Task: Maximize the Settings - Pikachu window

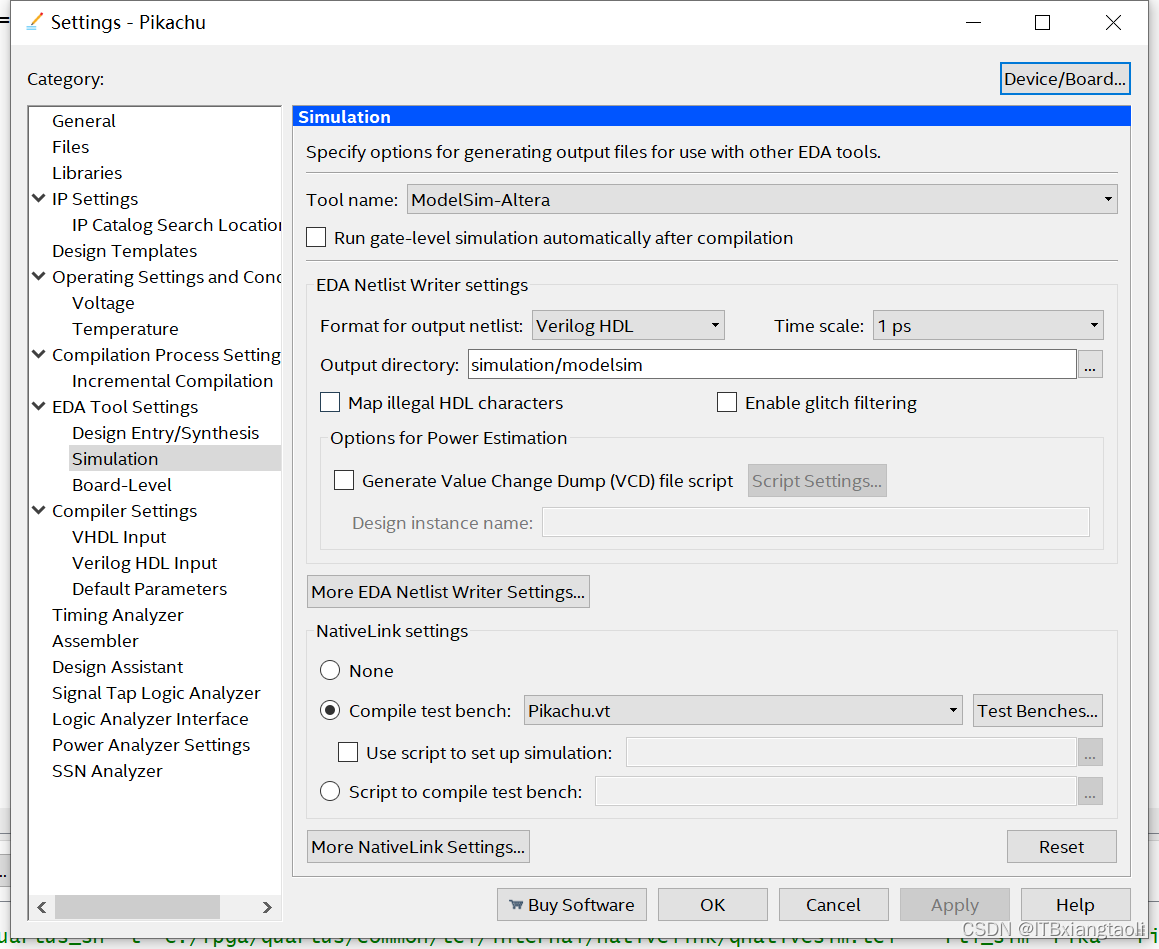Action: [1042, 23]
